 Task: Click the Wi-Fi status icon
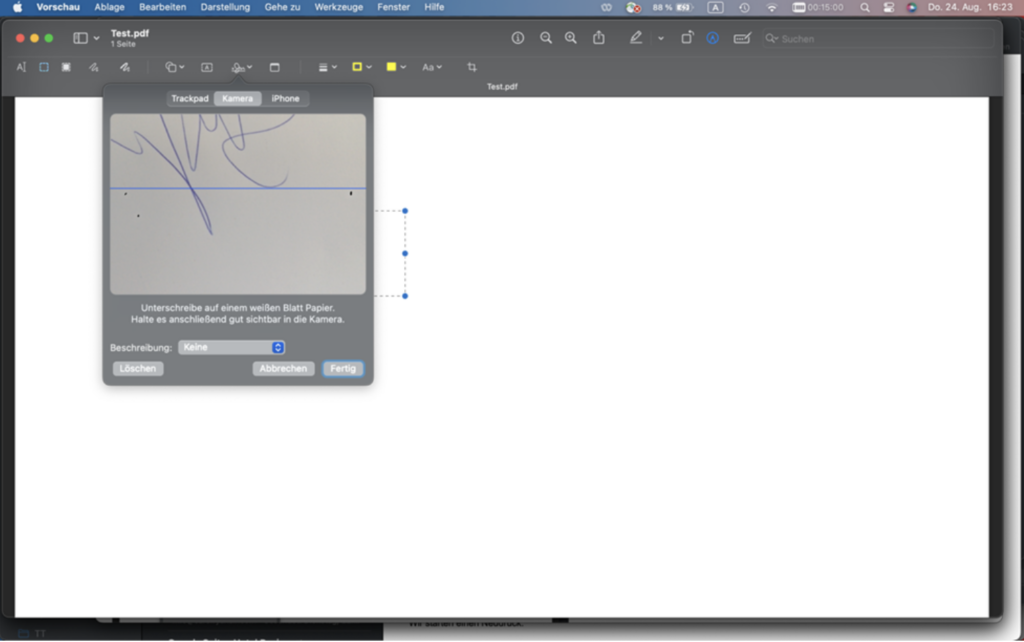point(771,8)
